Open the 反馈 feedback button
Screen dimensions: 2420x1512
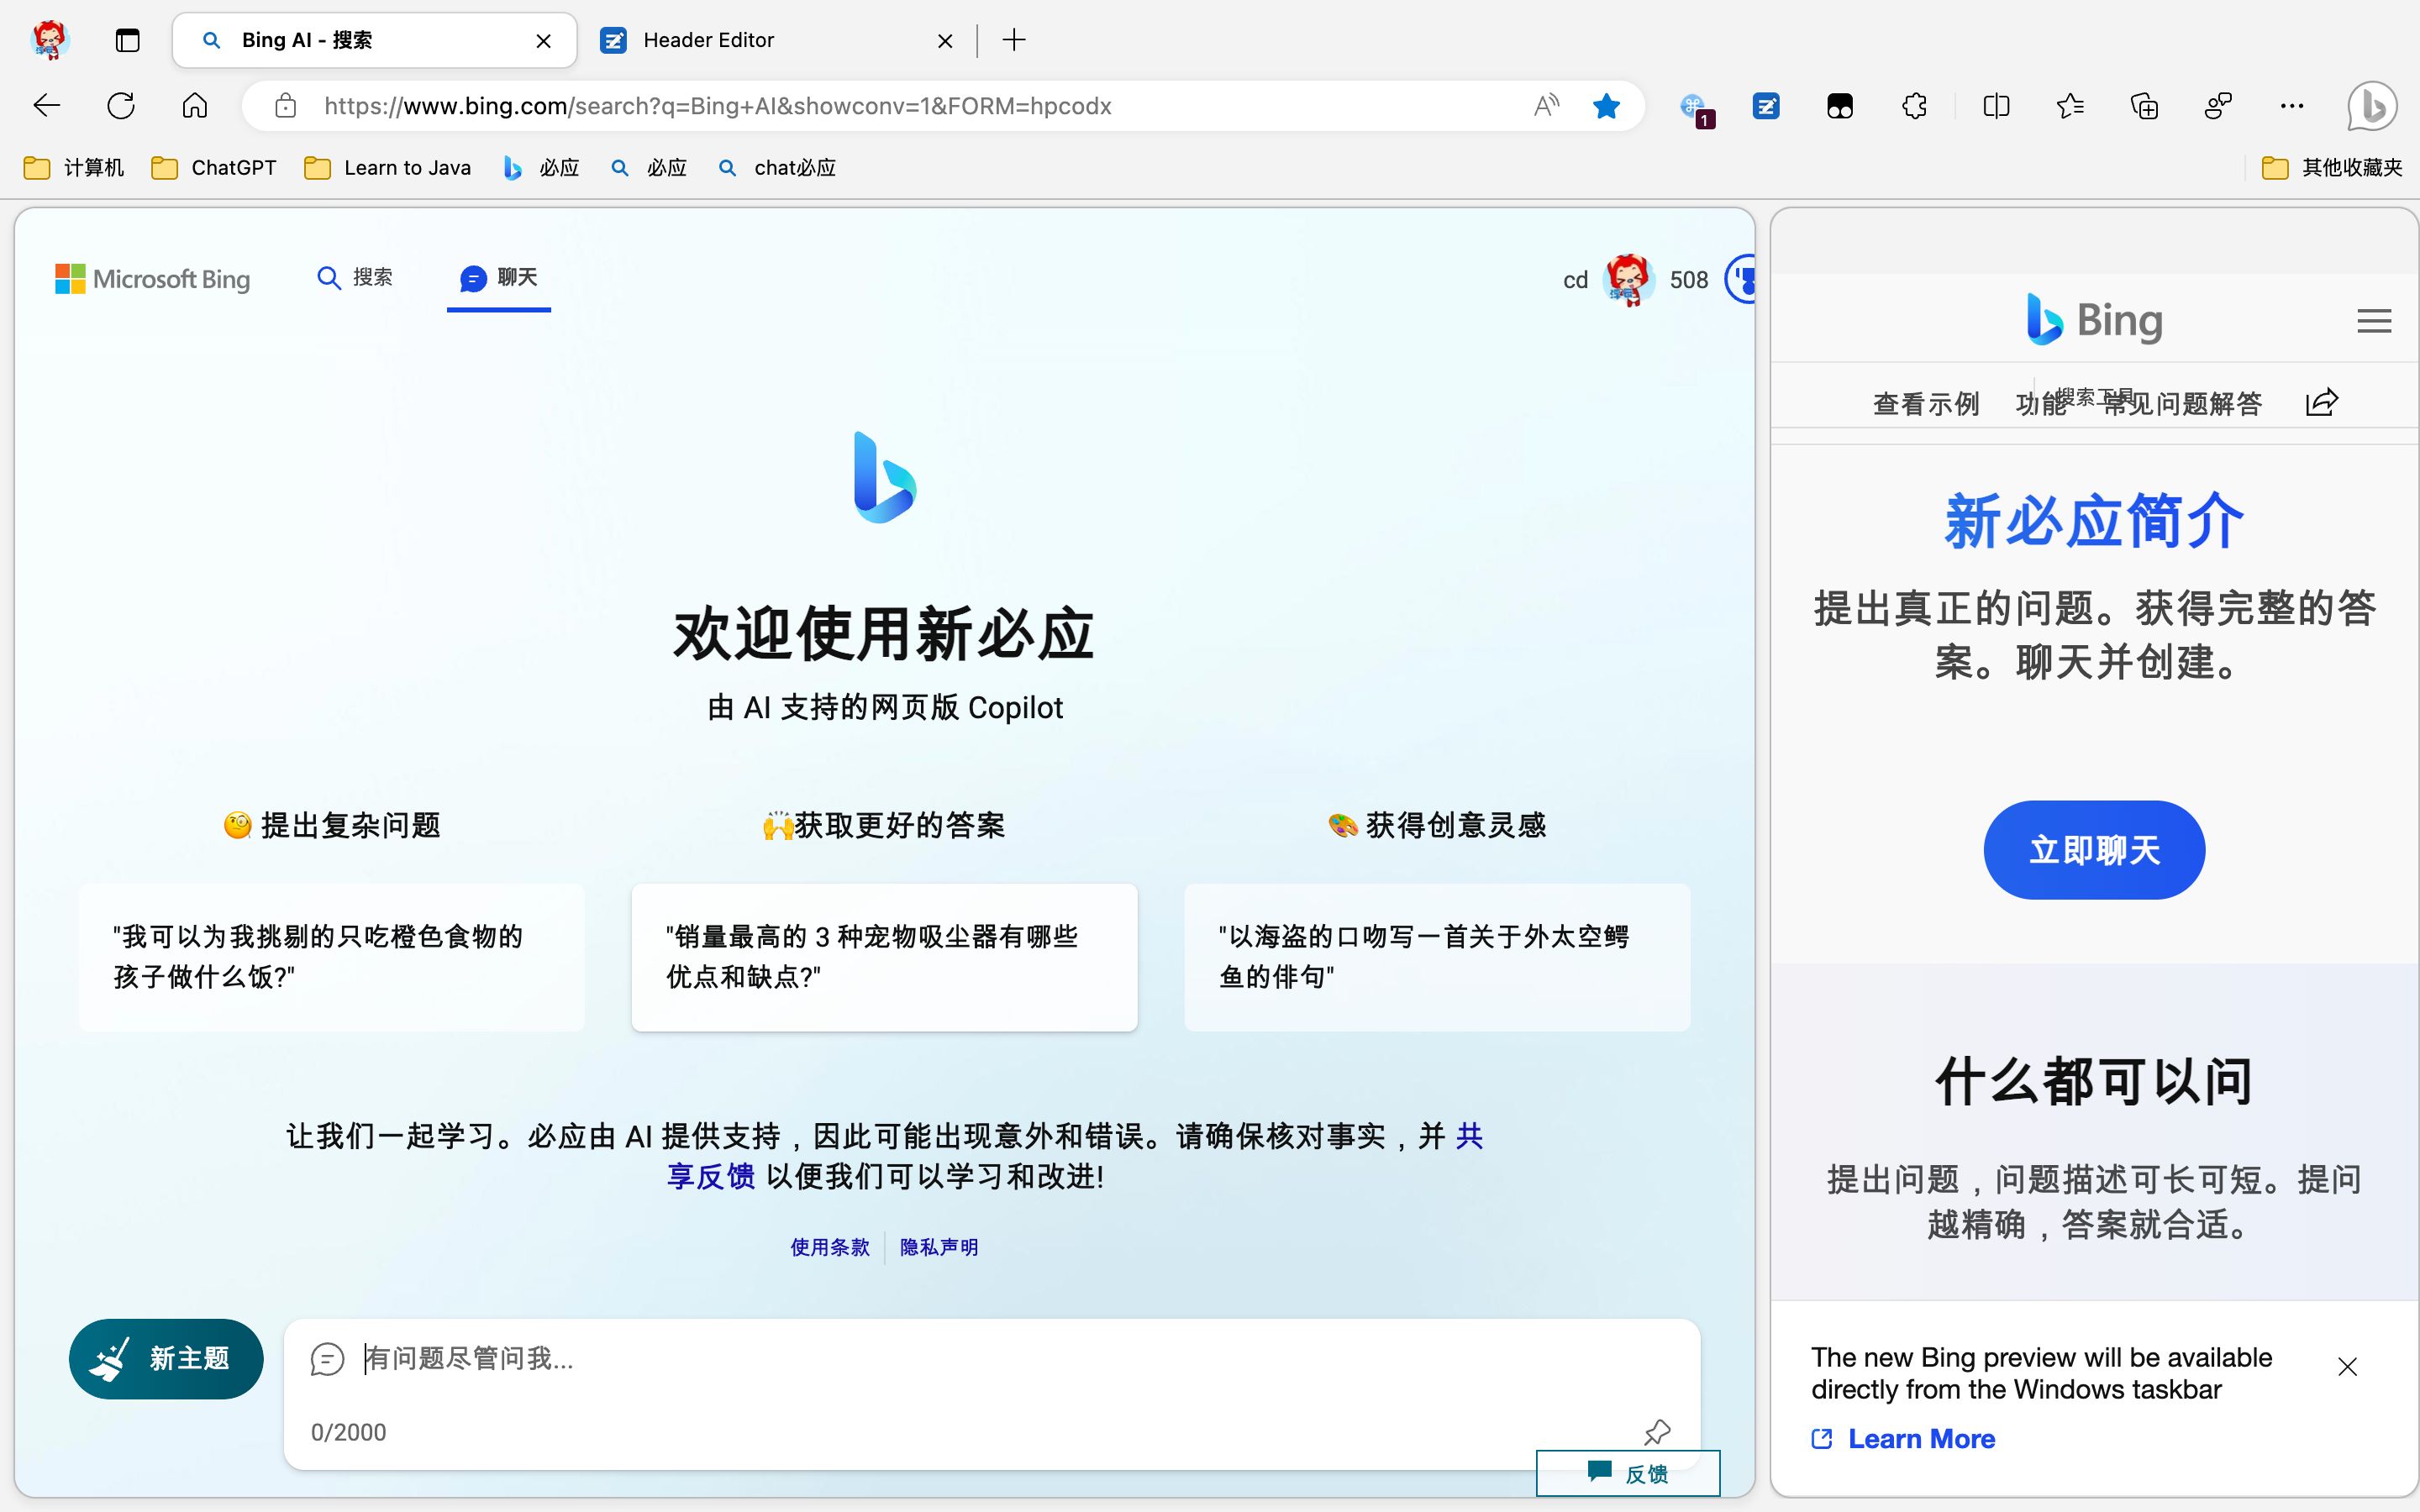tap(1628, 1473)
